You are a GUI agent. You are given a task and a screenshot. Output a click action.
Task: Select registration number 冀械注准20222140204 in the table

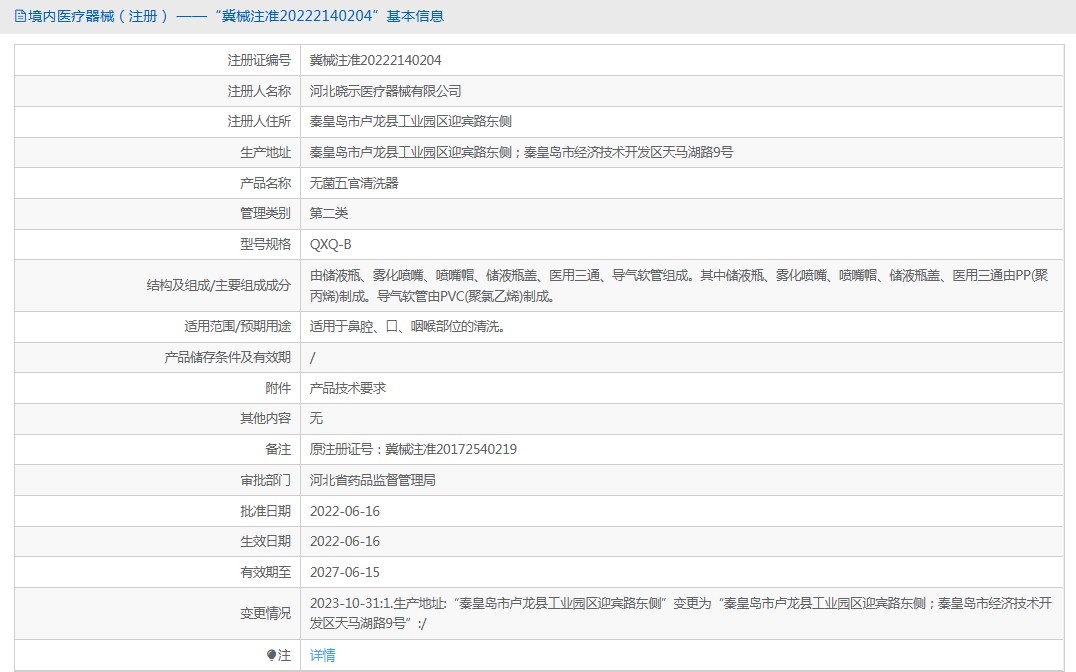pos(375,60)
